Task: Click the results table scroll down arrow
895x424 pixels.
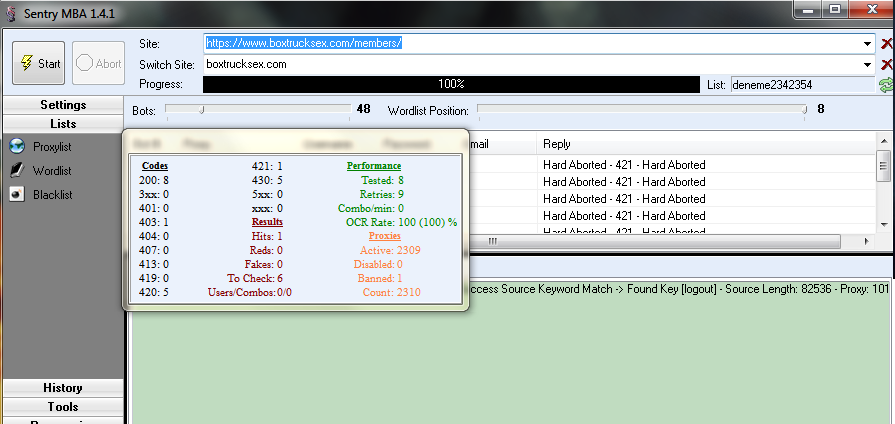Action: 883,224
